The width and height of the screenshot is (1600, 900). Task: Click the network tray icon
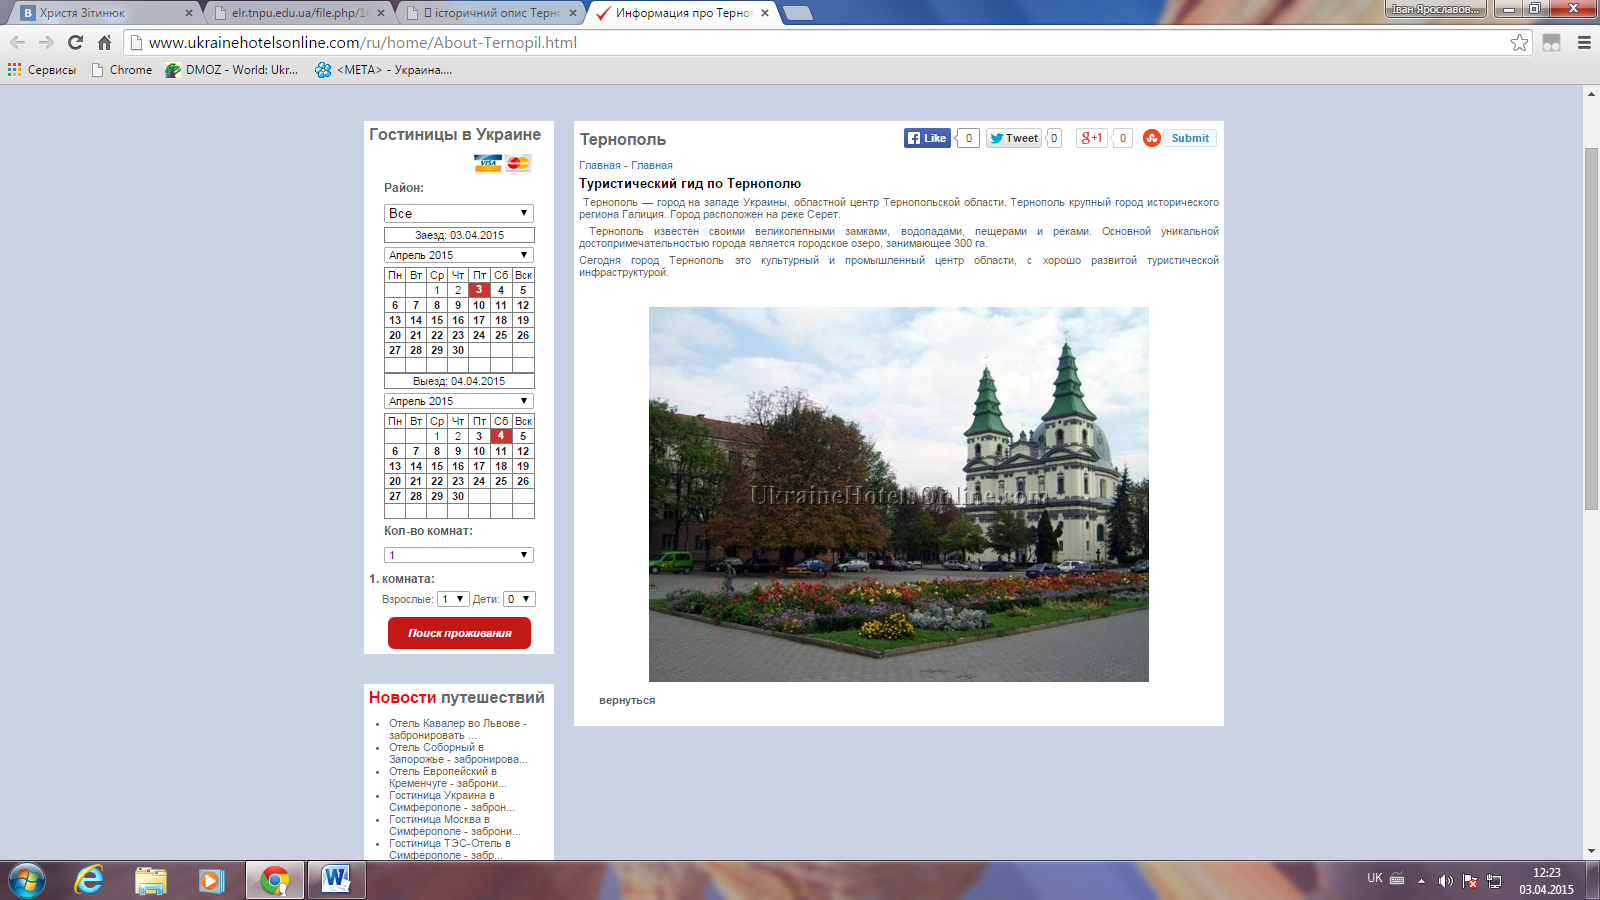(1494, 881)
